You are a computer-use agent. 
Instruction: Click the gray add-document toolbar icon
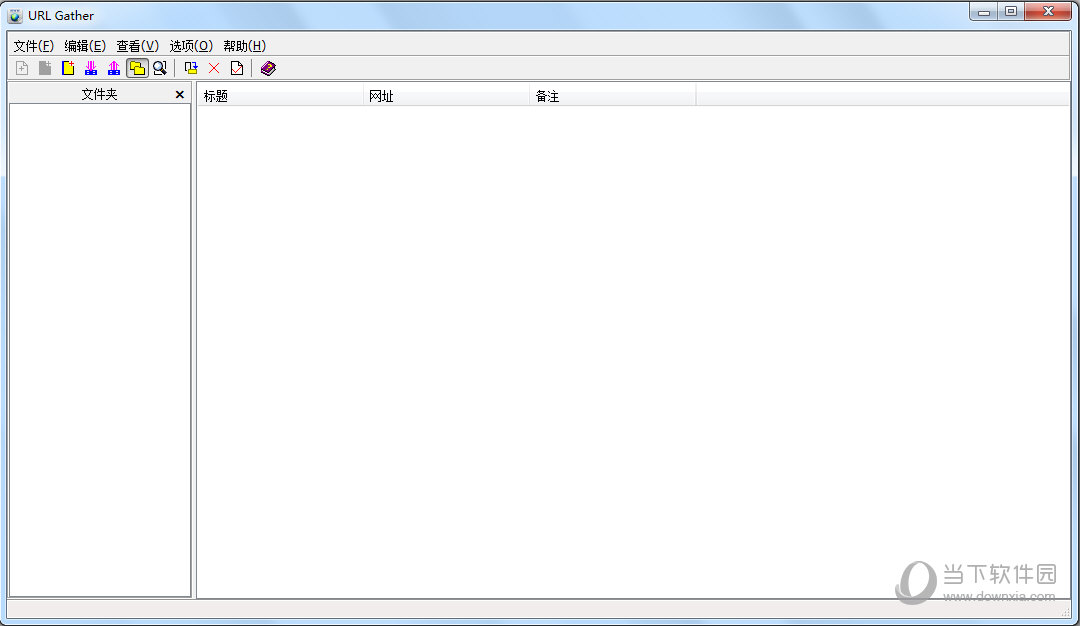point(45,68)
